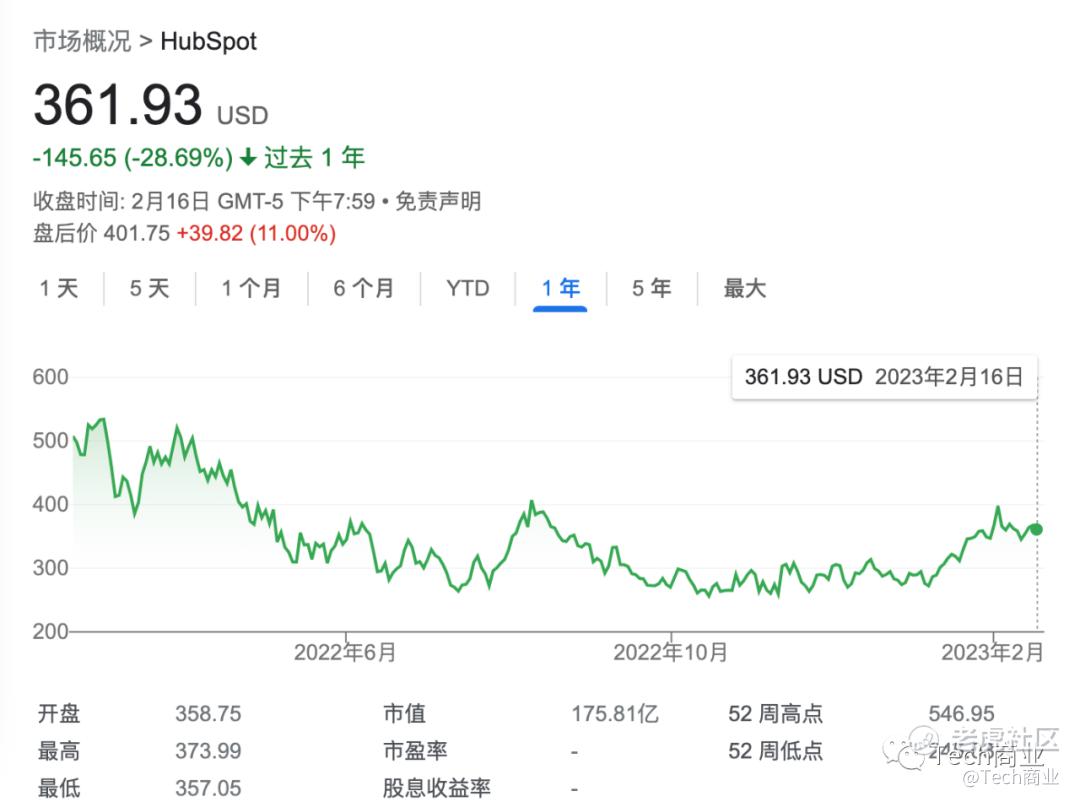
Task: Click the downward arrow icon beside 过去 1 年
Action: tap(248, 158)
